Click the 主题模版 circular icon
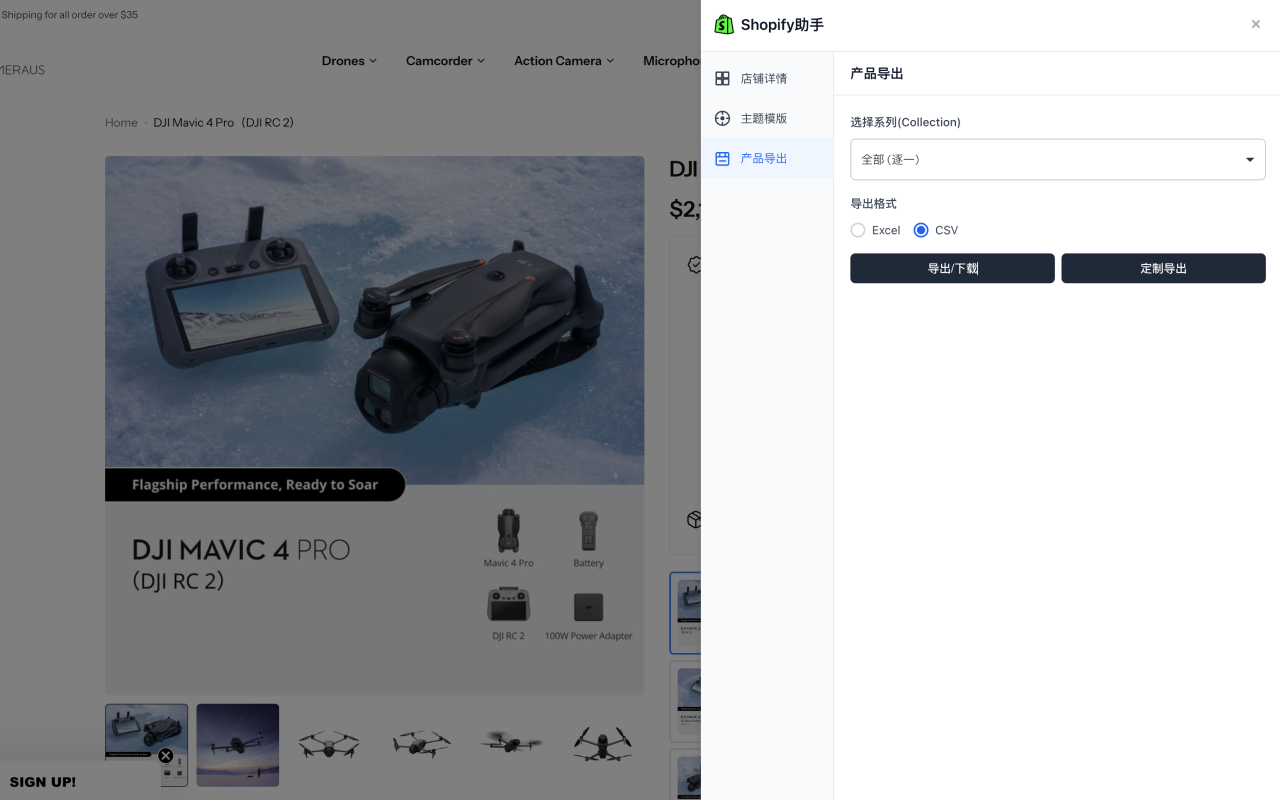The image size is (1280, 800). 722,119
